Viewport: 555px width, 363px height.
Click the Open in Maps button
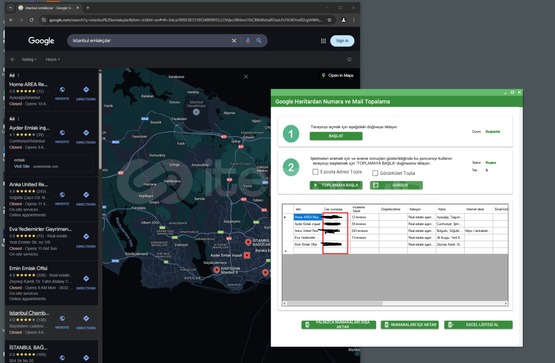point(338,75)
